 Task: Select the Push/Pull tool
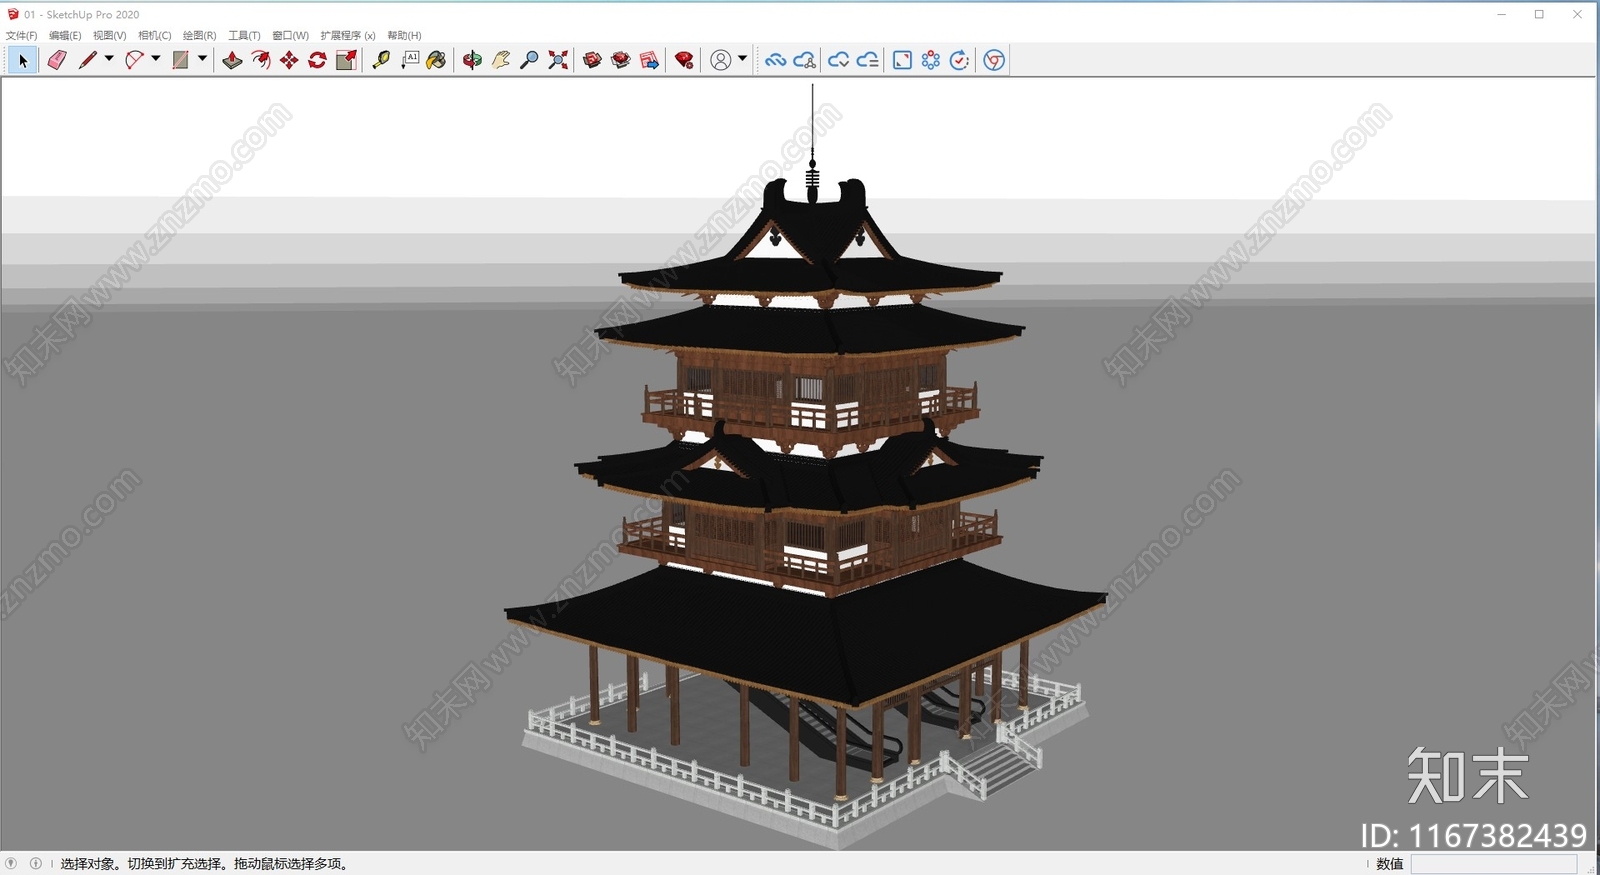pos(232,60)
